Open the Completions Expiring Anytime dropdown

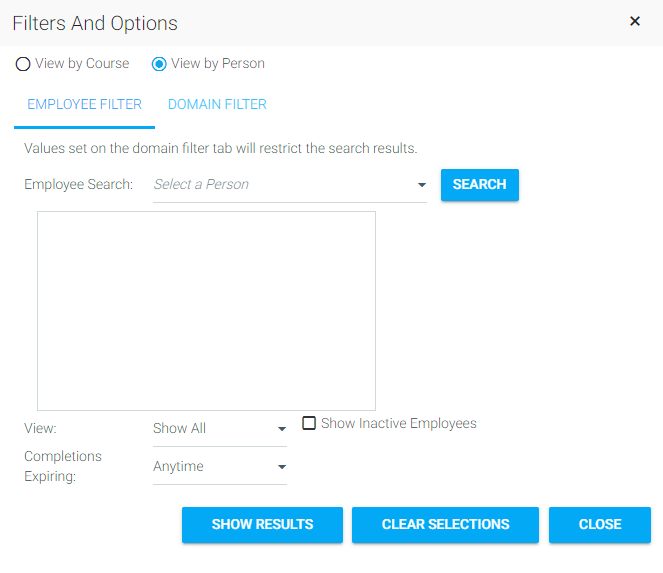tap(220, 466)
